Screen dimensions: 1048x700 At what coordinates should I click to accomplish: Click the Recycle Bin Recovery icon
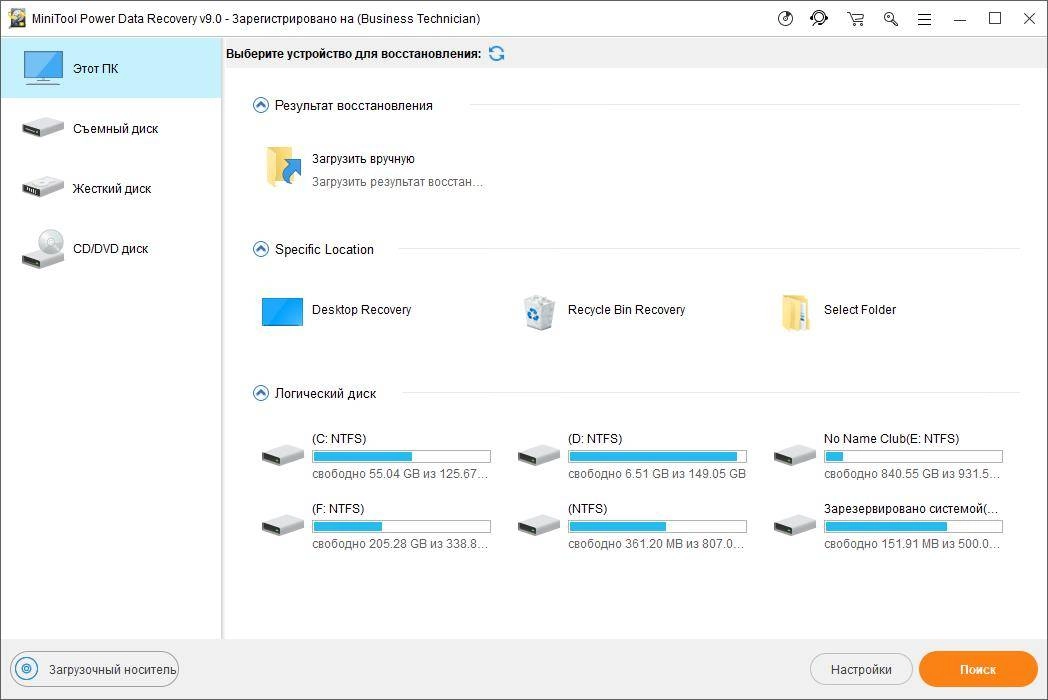tap(539, 312)
